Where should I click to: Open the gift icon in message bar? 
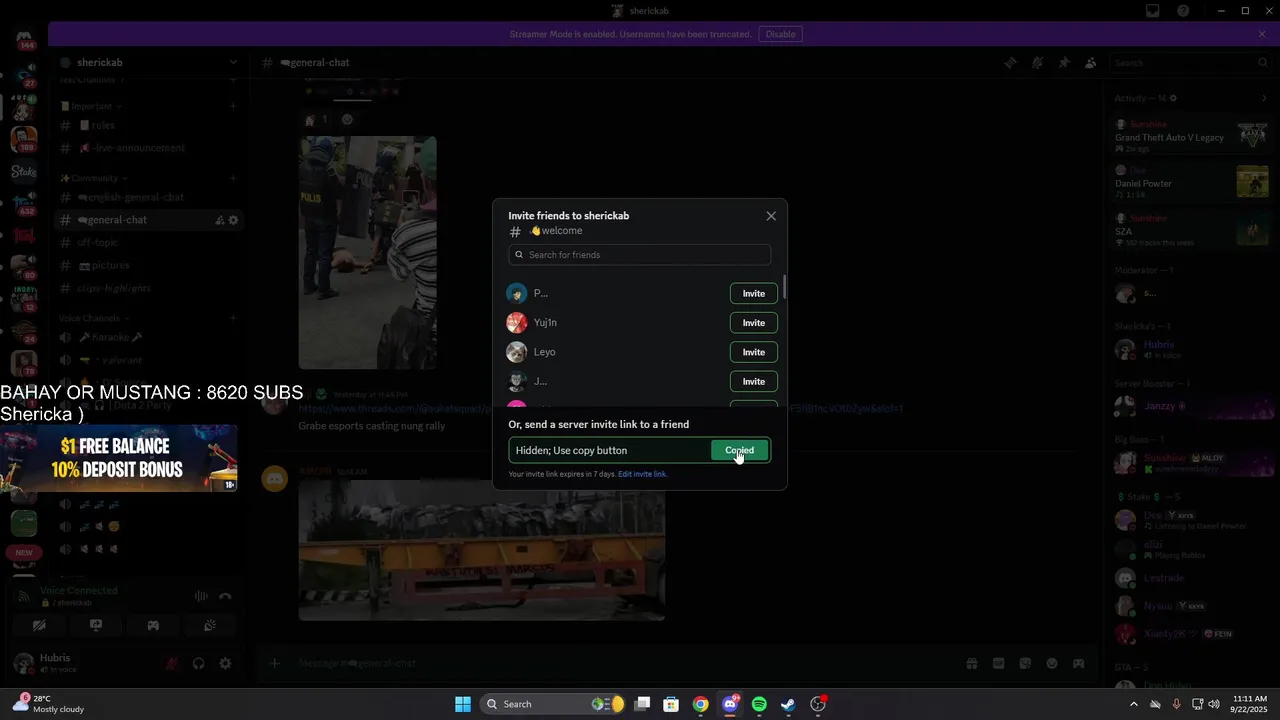pos(971,663)
